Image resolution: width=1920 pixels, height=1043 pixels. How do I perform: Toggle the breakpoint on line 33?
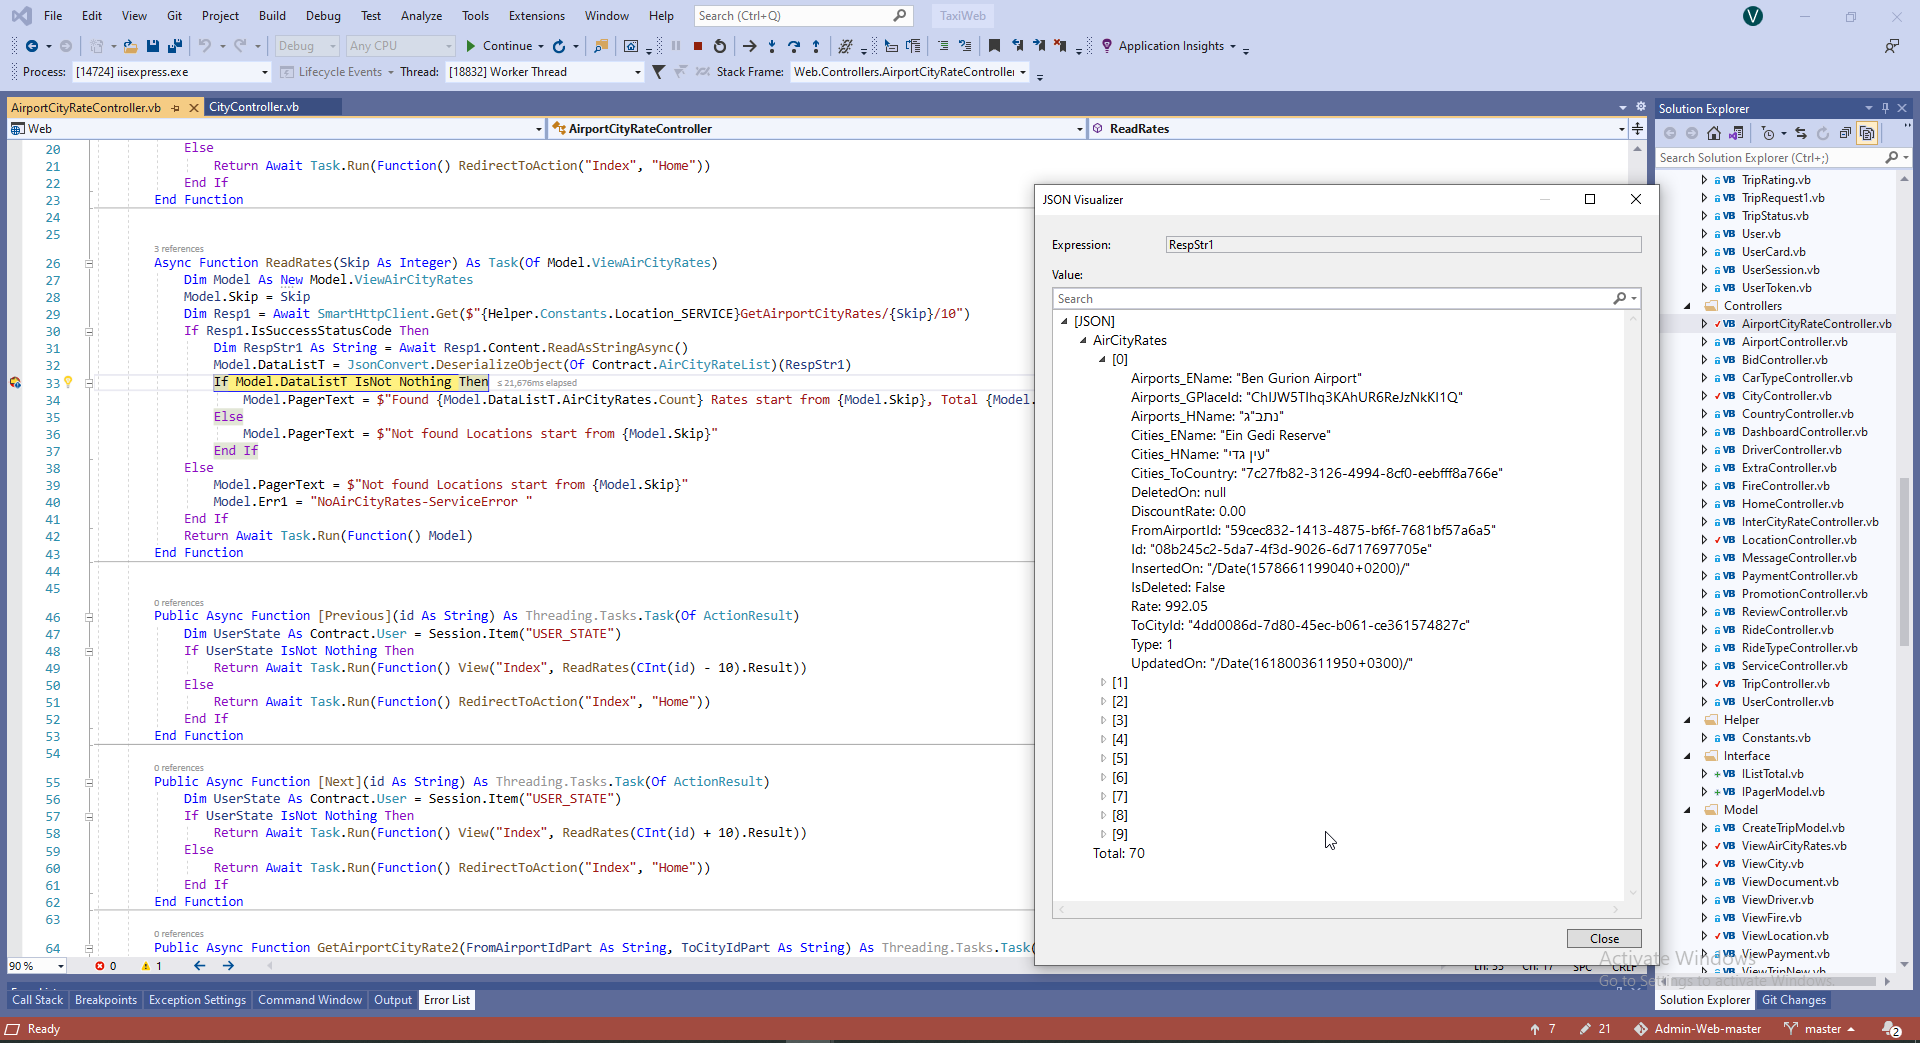[x=15, y=383]
